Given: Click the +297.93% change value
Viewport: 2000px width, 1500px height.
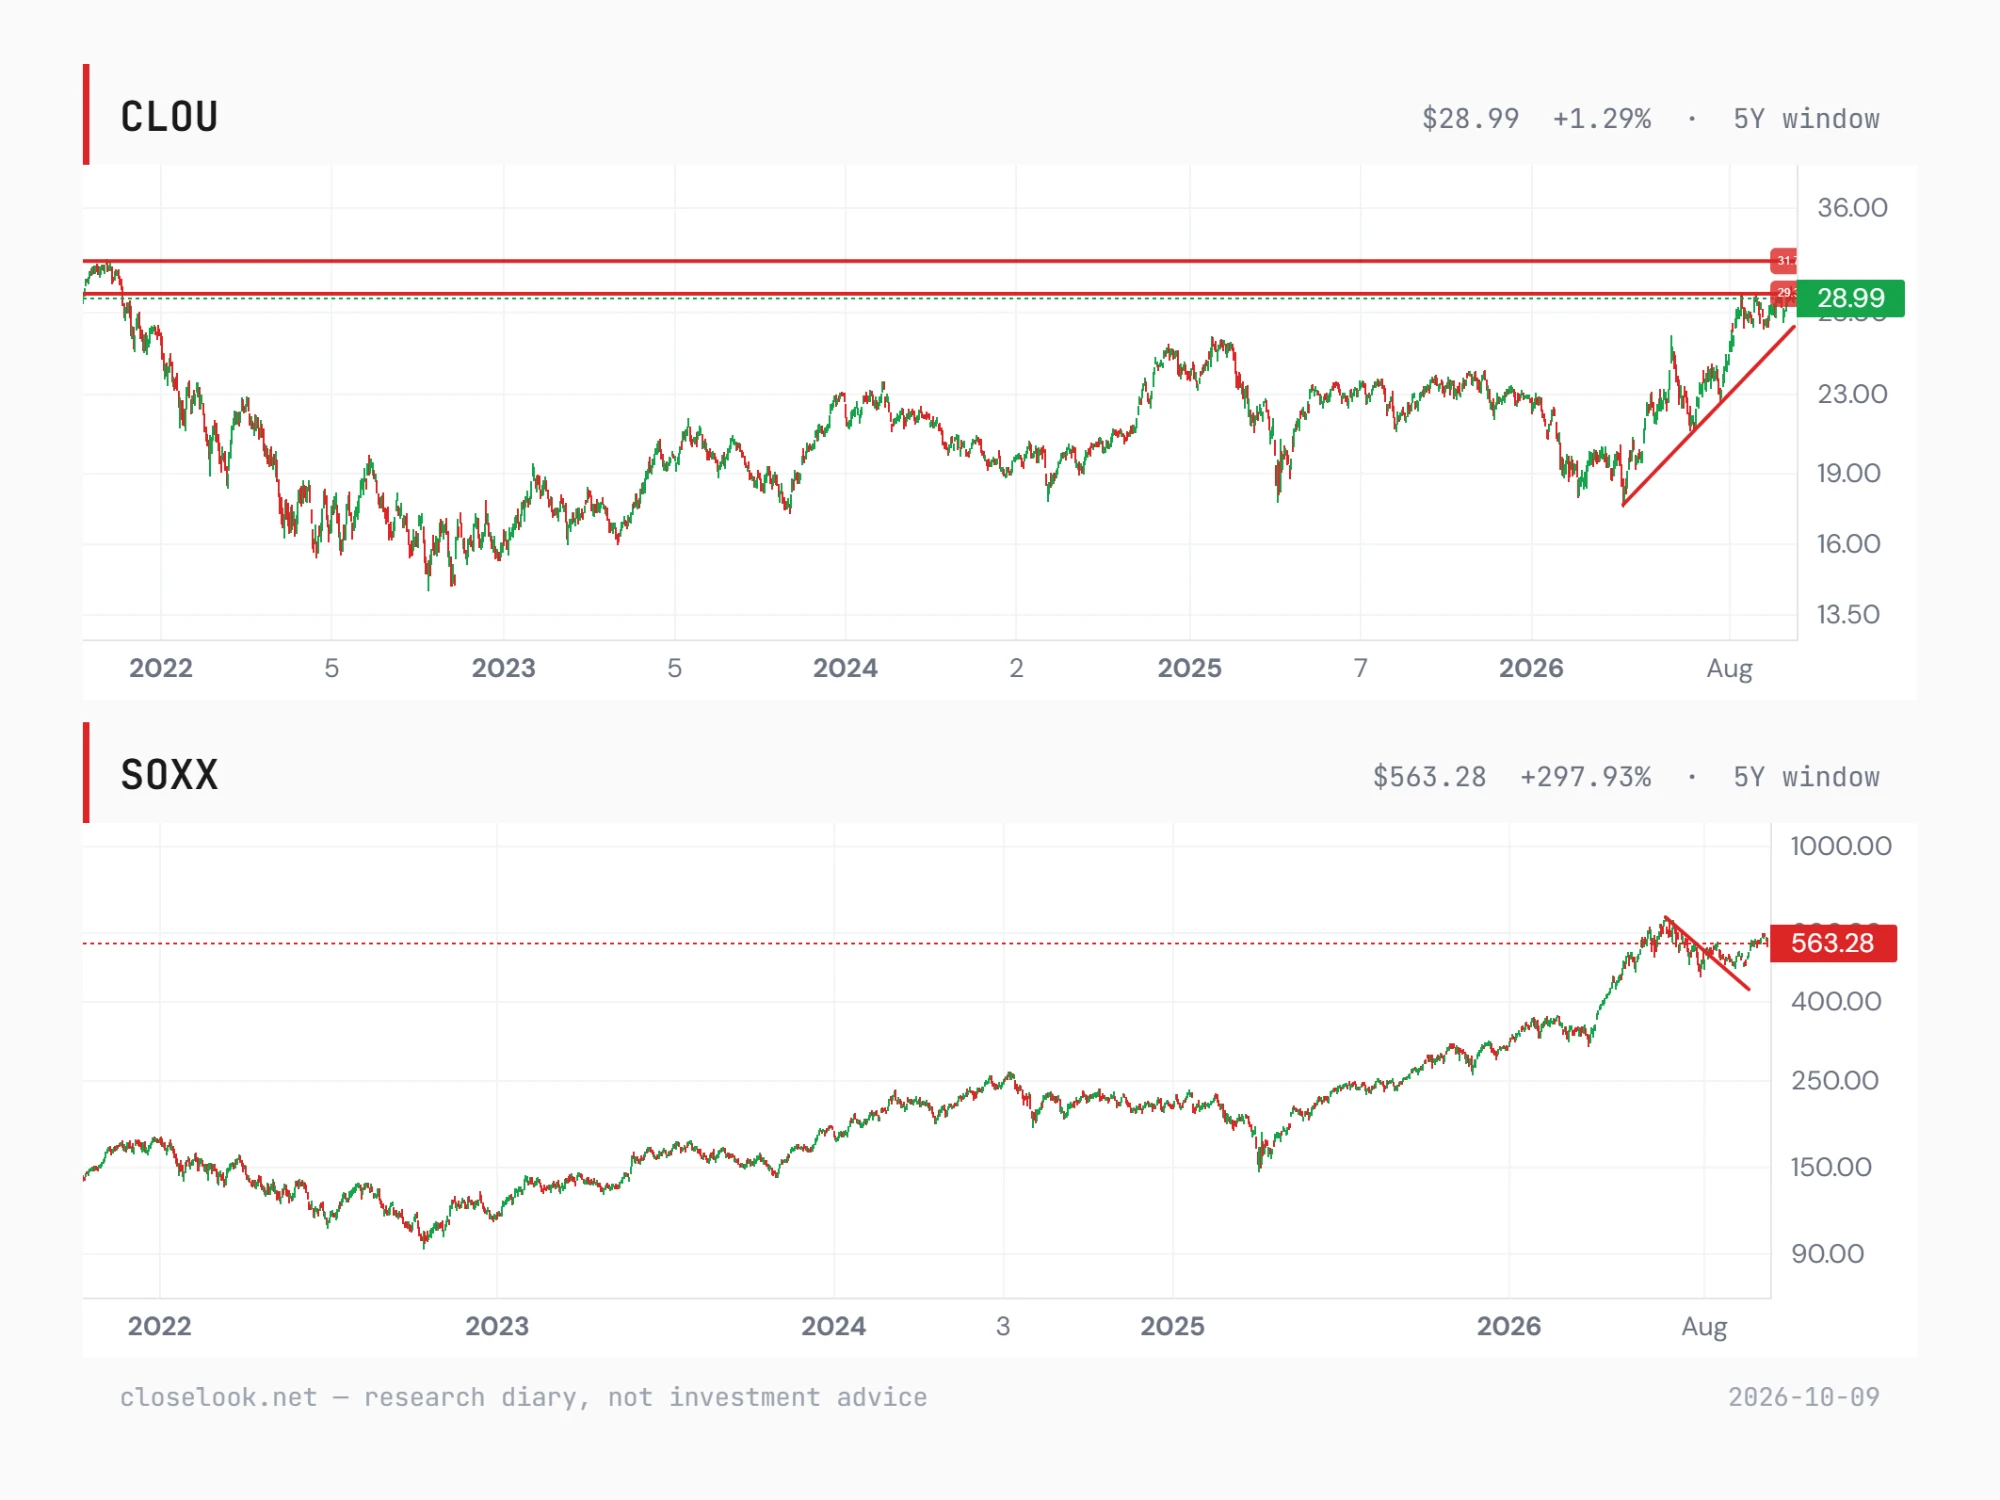Looking at the screenshot, I should (x=1585, y=776).
